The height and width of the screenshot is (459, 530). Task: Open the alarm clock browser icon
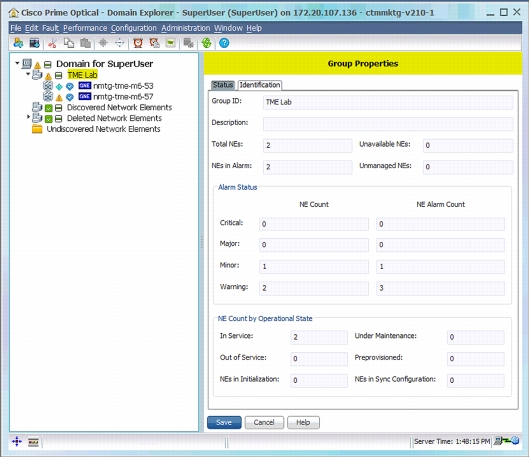(x=138, y=43)
